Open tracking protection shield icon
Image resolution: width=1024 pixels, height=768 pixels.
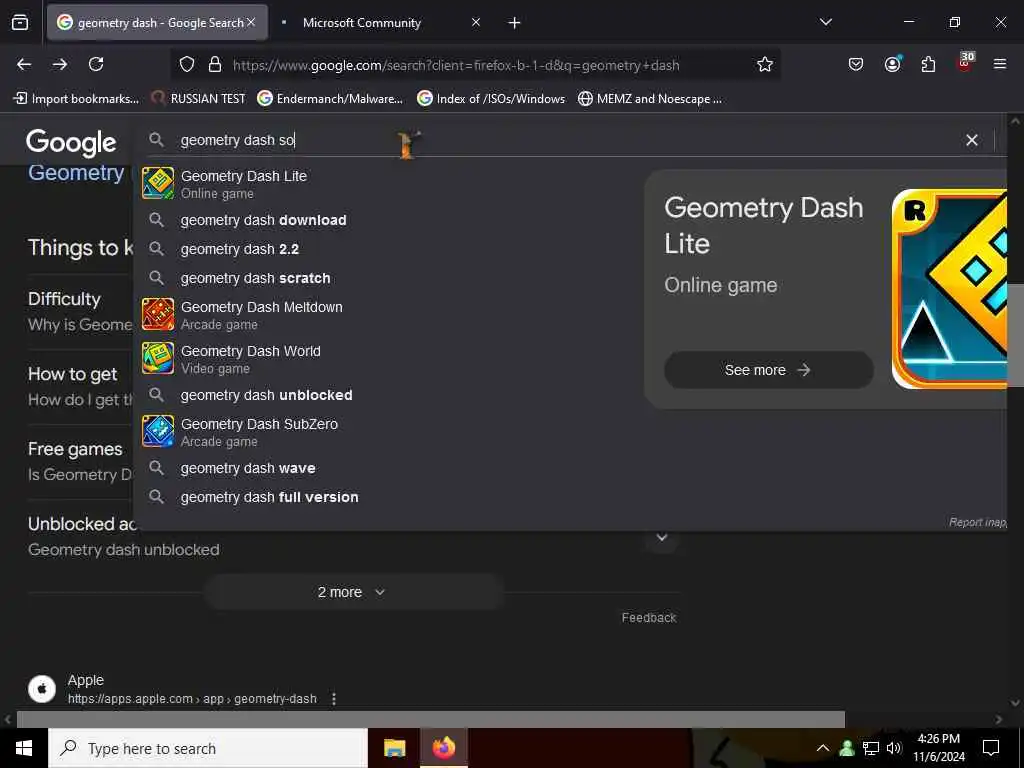187,65
